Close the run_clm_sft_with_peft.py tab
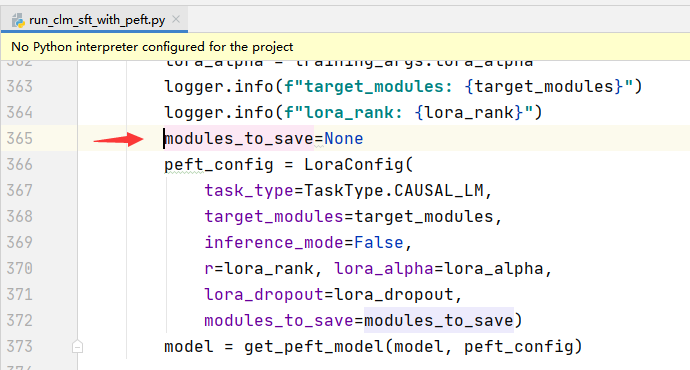This screenshot has height=370, width=690. point(176,19)
